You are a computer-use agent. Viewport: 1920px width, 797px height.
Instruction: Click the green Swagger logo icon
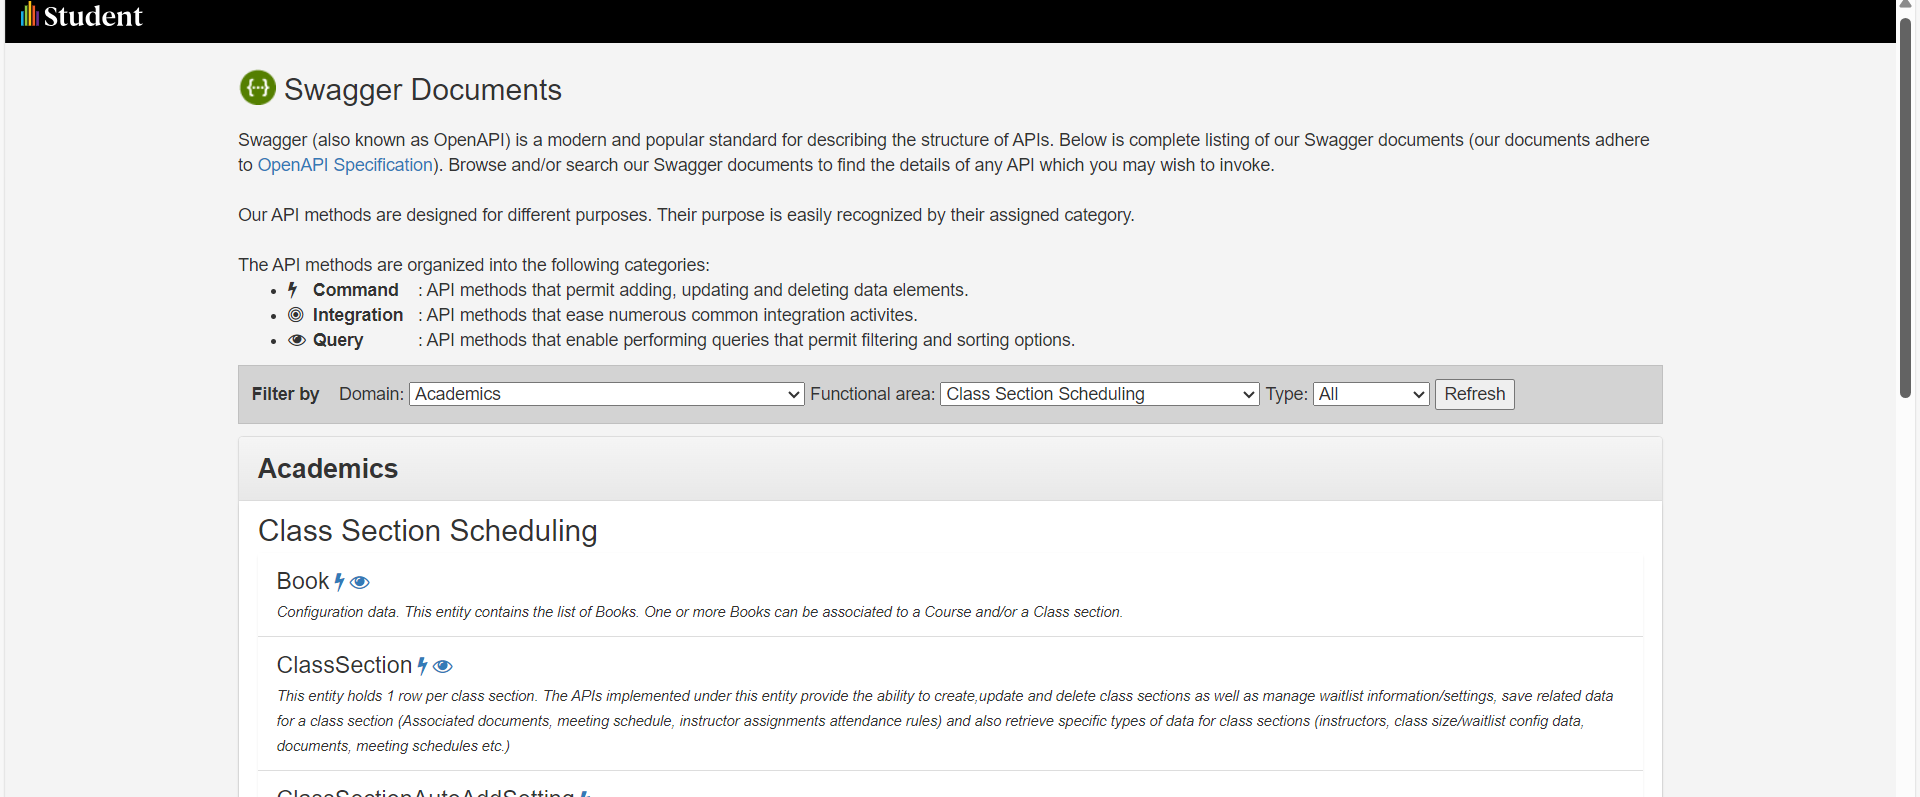pos(257,88)
